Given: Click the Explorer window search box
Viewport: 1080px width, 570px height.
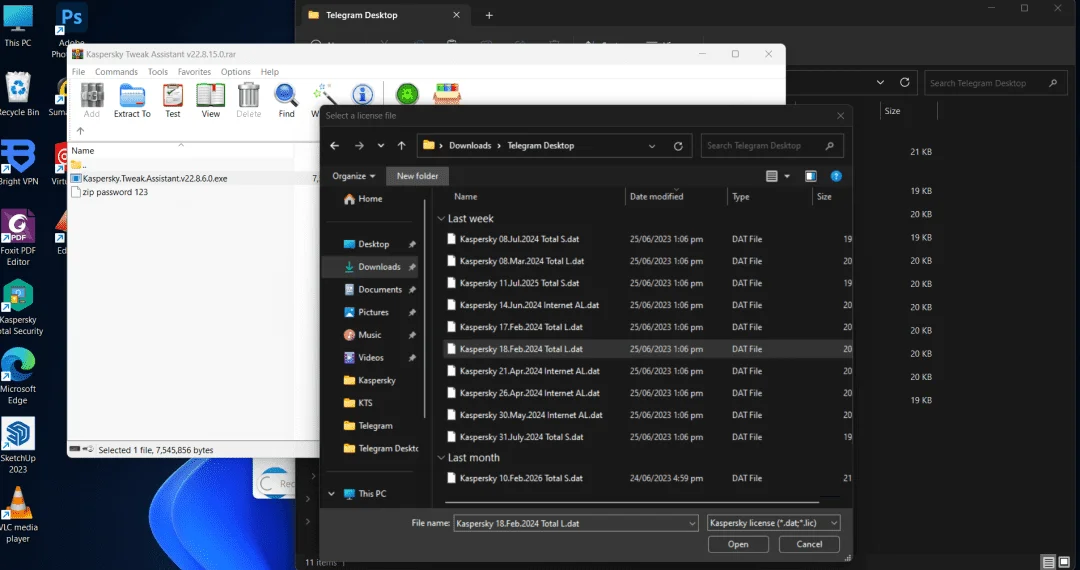Looking at the screenshot, I should coord(994,83).
